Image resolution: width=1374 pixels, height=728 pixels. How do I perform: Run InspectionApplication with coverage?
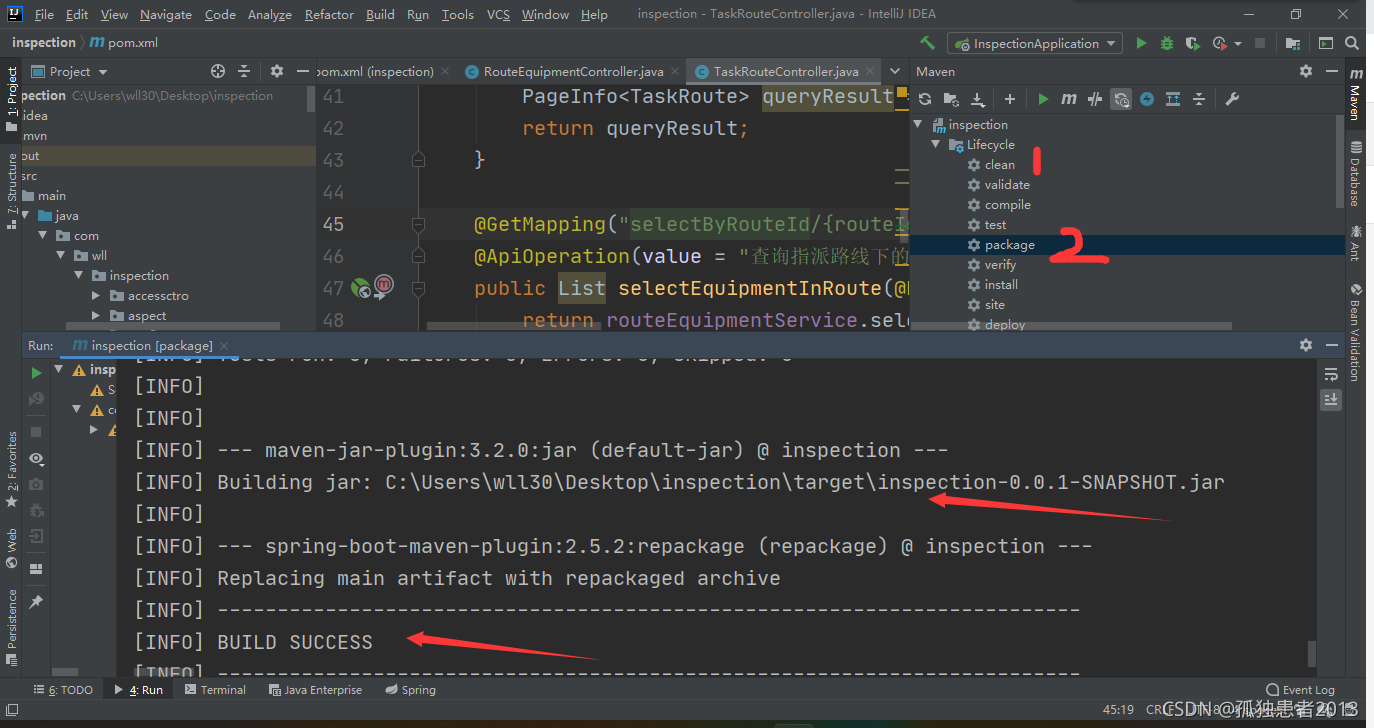[x=1192, y=43]
